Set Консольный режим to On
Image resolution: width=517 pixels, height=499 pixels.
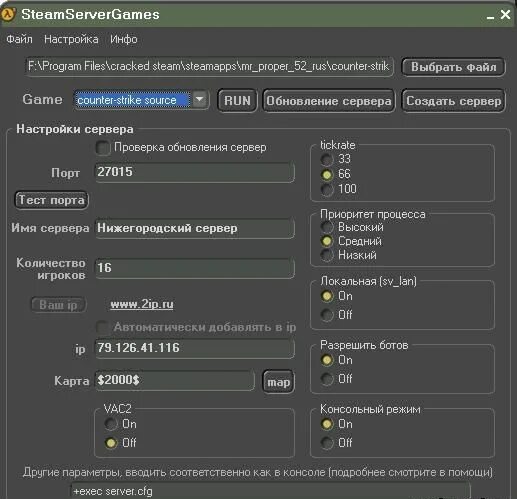[327, 424]
